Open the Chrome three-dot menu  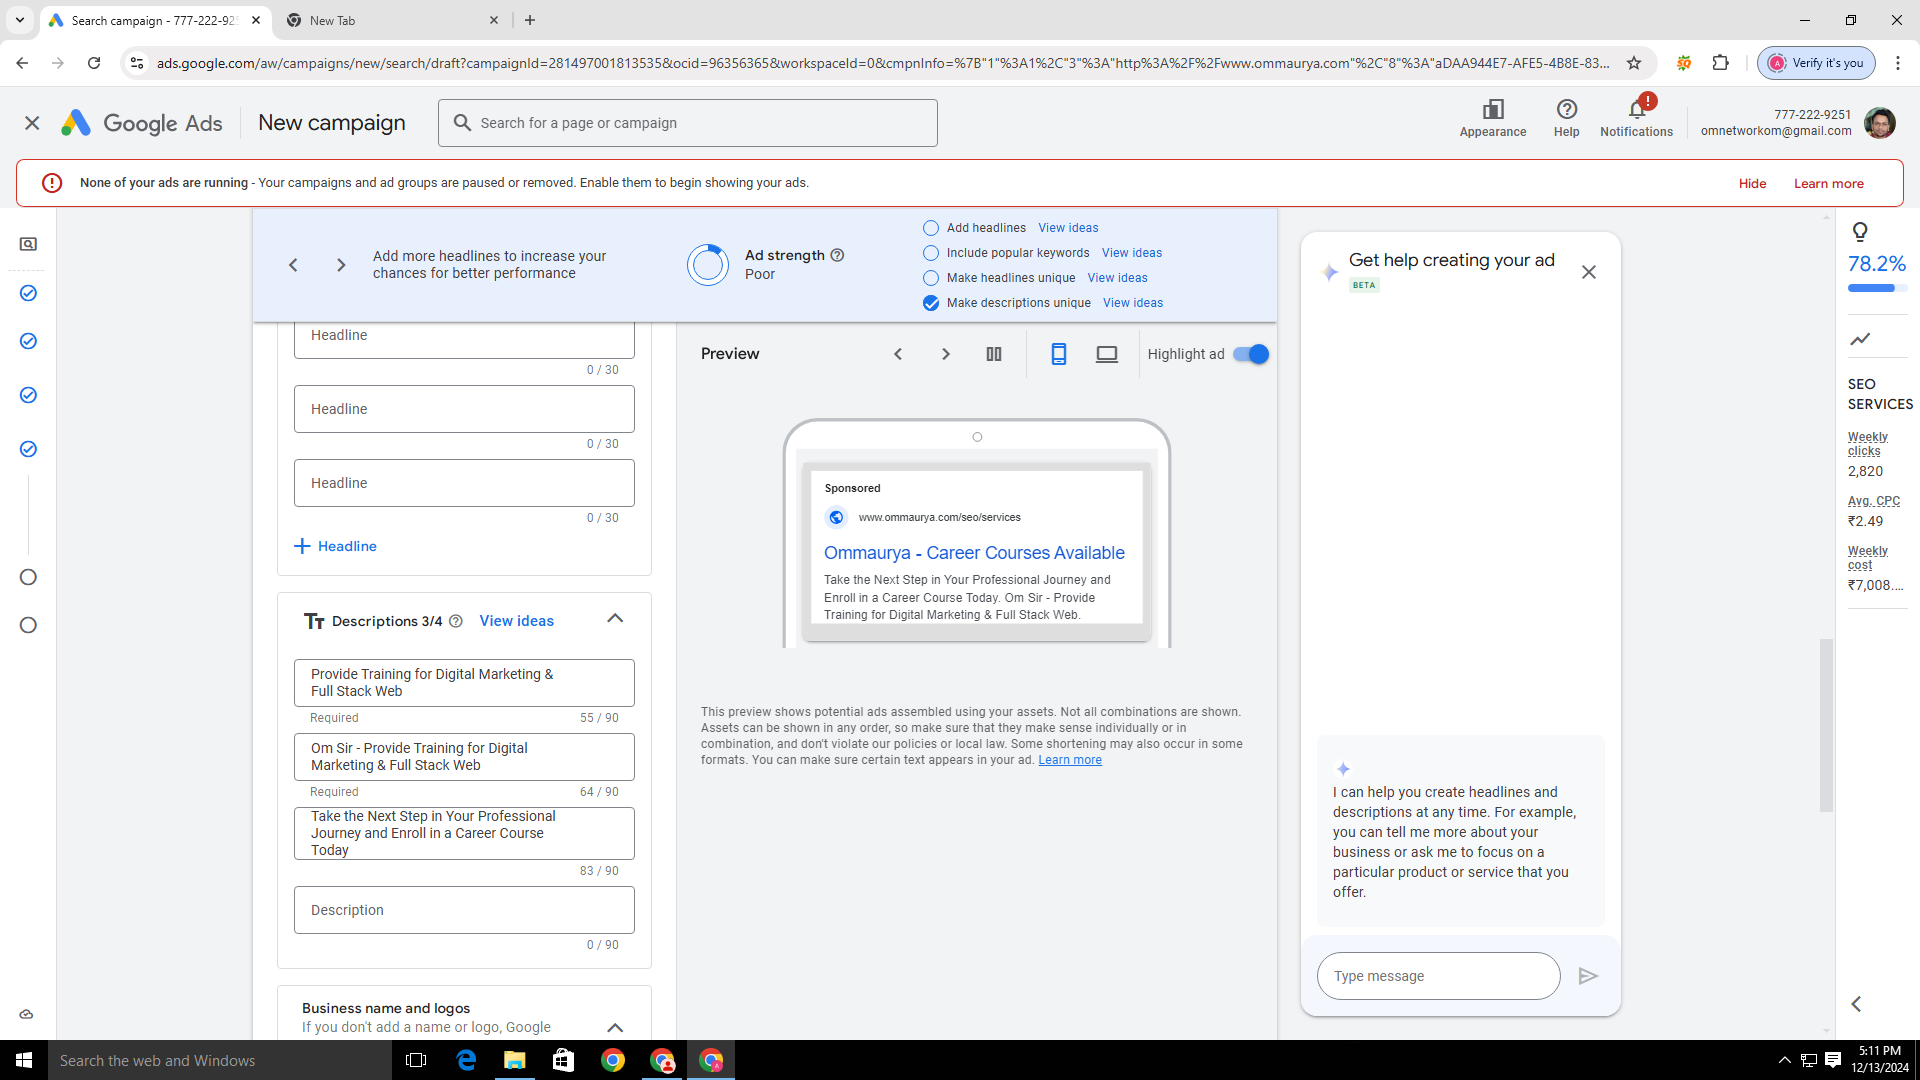[1898, 63]
